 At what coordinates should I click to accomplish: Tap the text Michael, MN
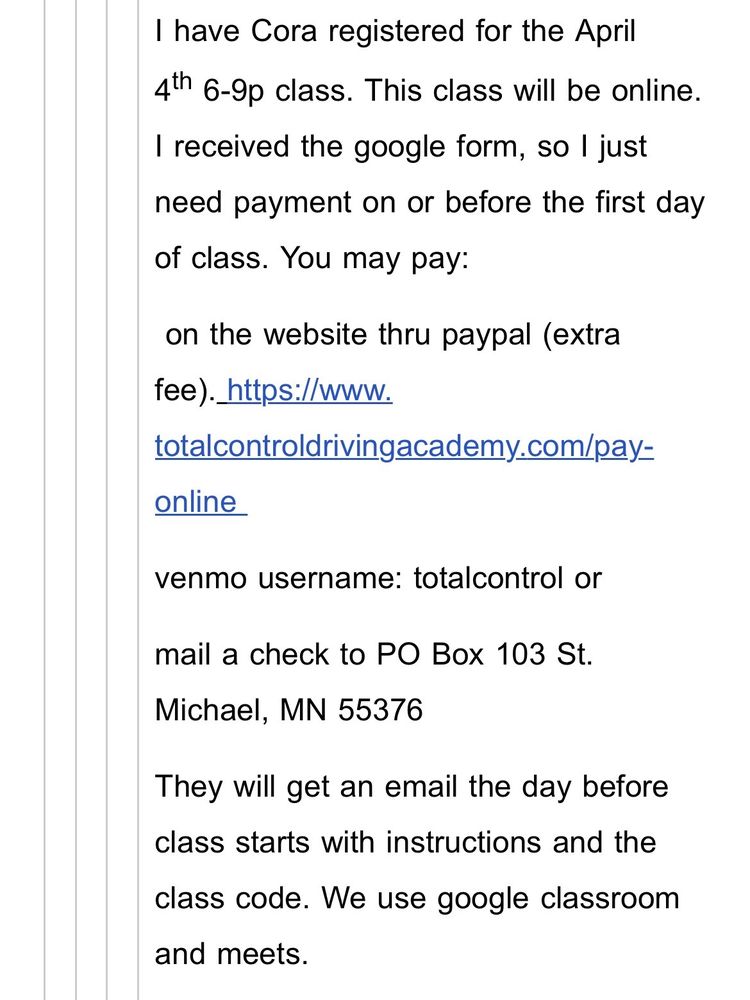(x=240, y=710)
